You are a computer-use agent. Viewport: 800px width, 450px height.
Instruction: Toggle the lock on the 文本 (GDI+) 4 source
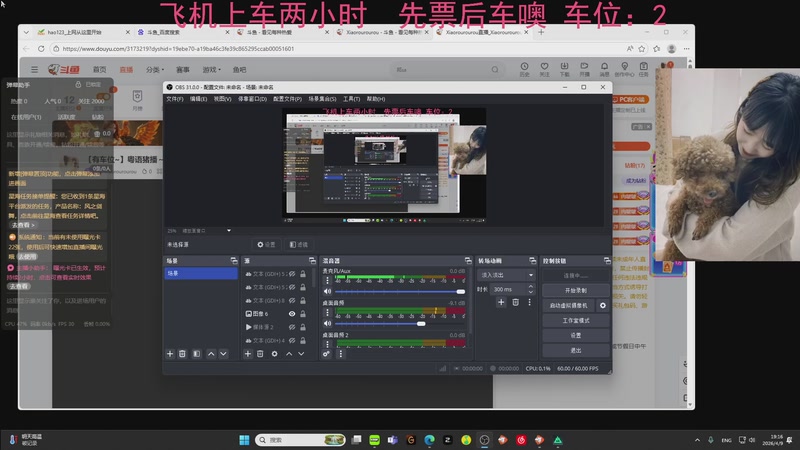tap(303, 340)
